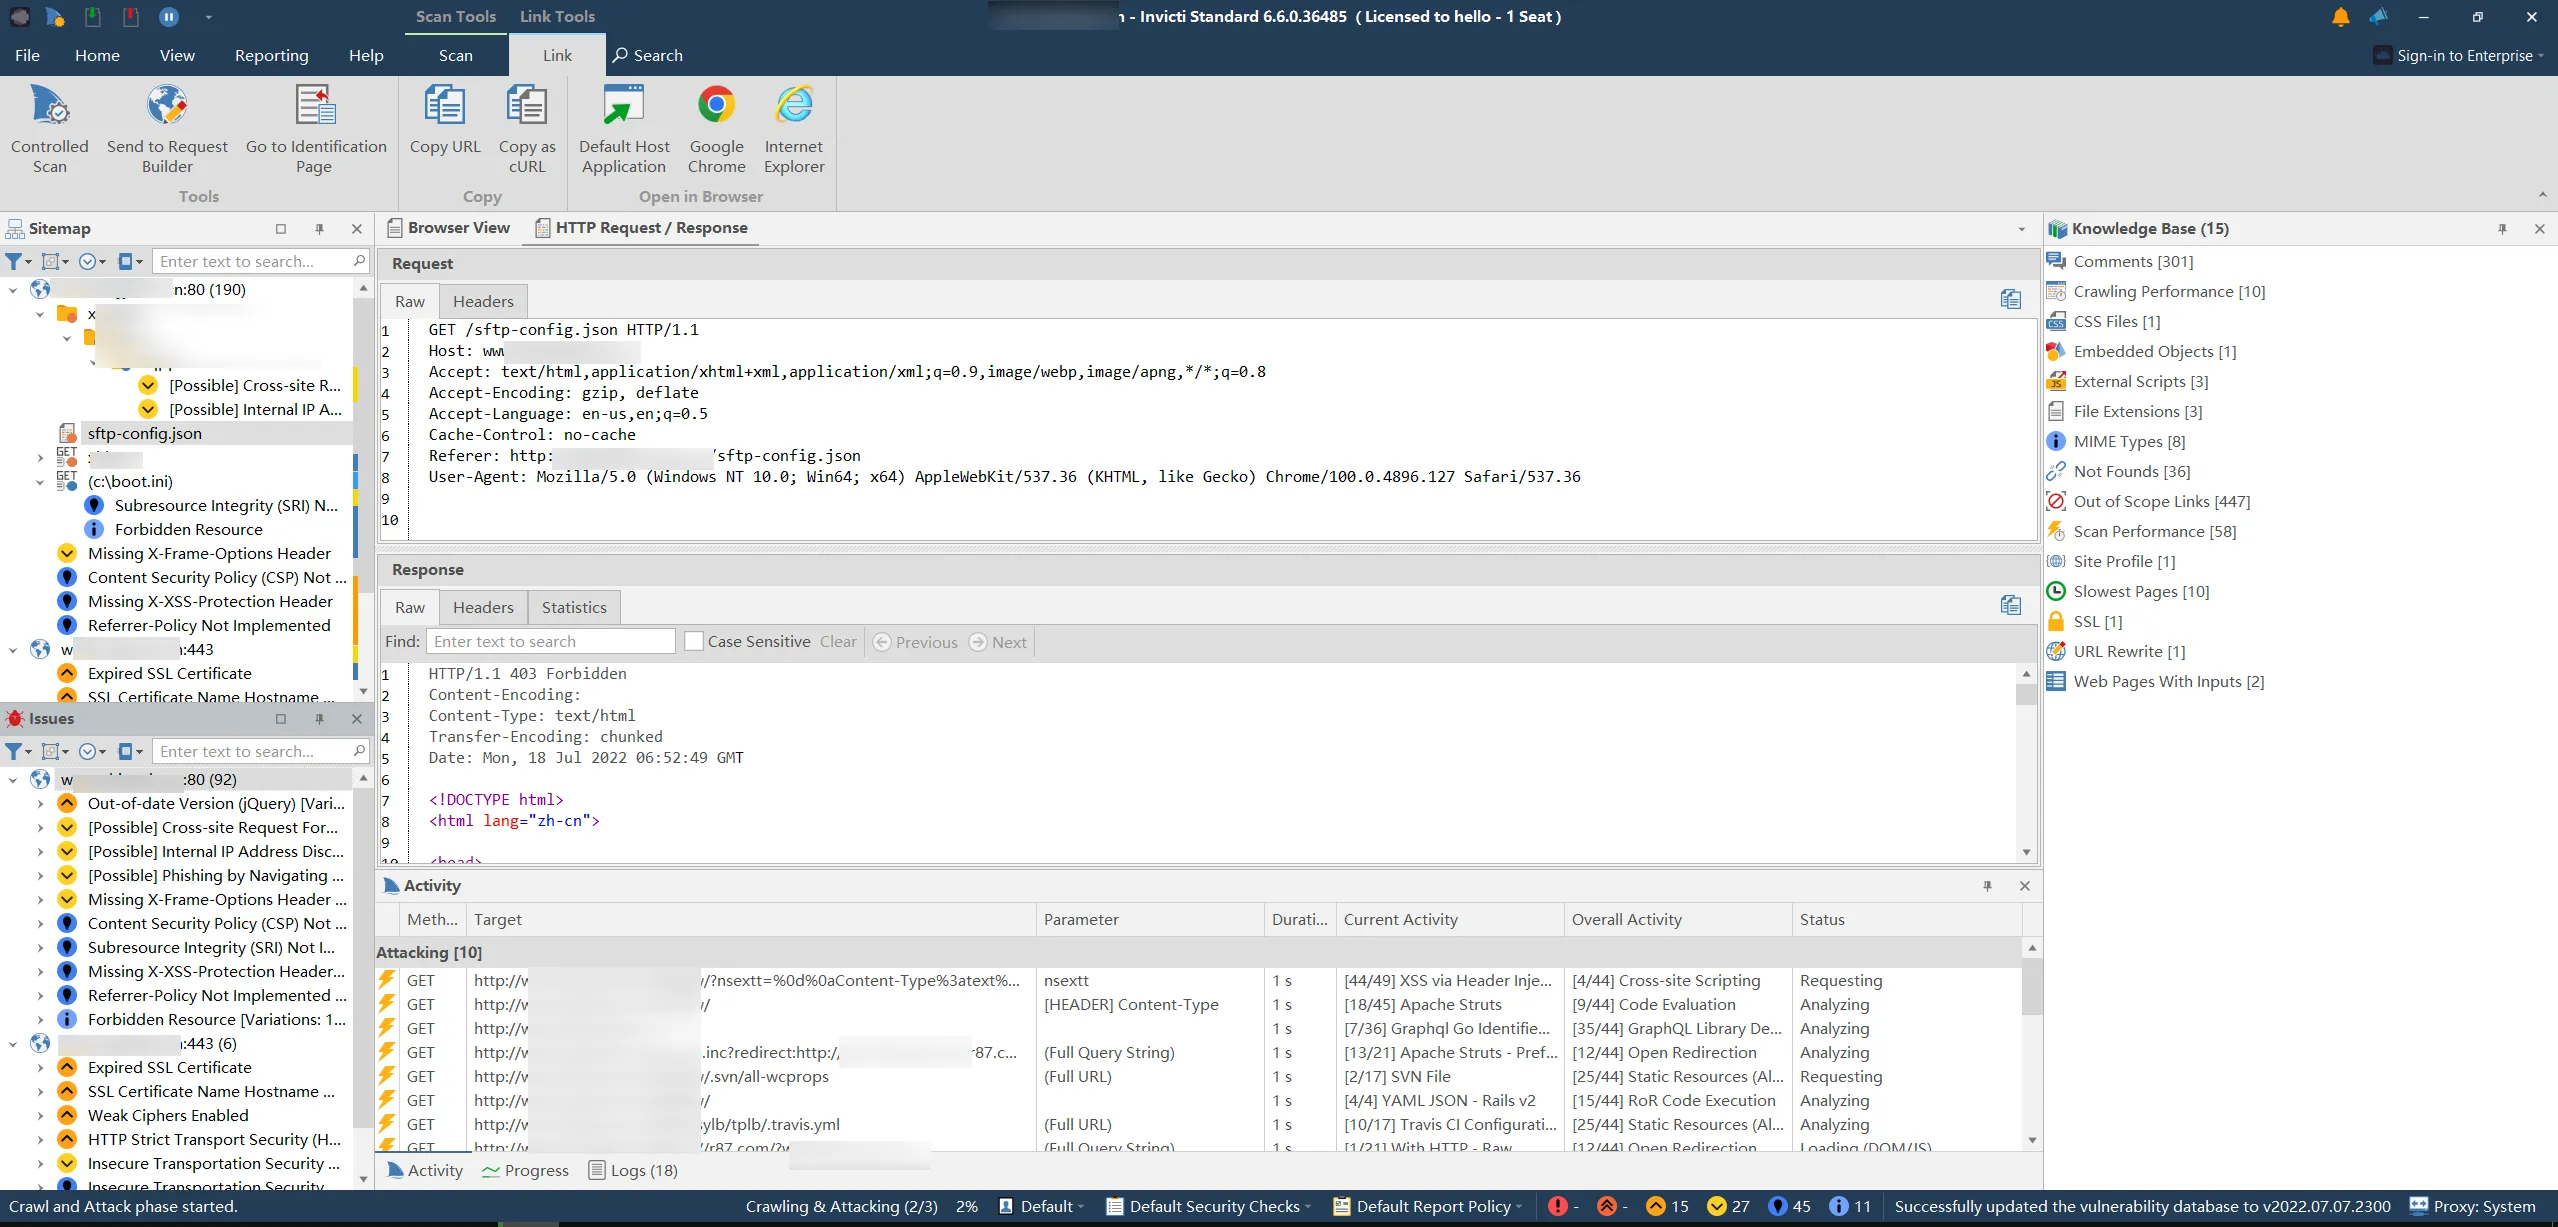The image size is (2558, 1227).
Task: Open the Reporting menu
Action: 271,56
